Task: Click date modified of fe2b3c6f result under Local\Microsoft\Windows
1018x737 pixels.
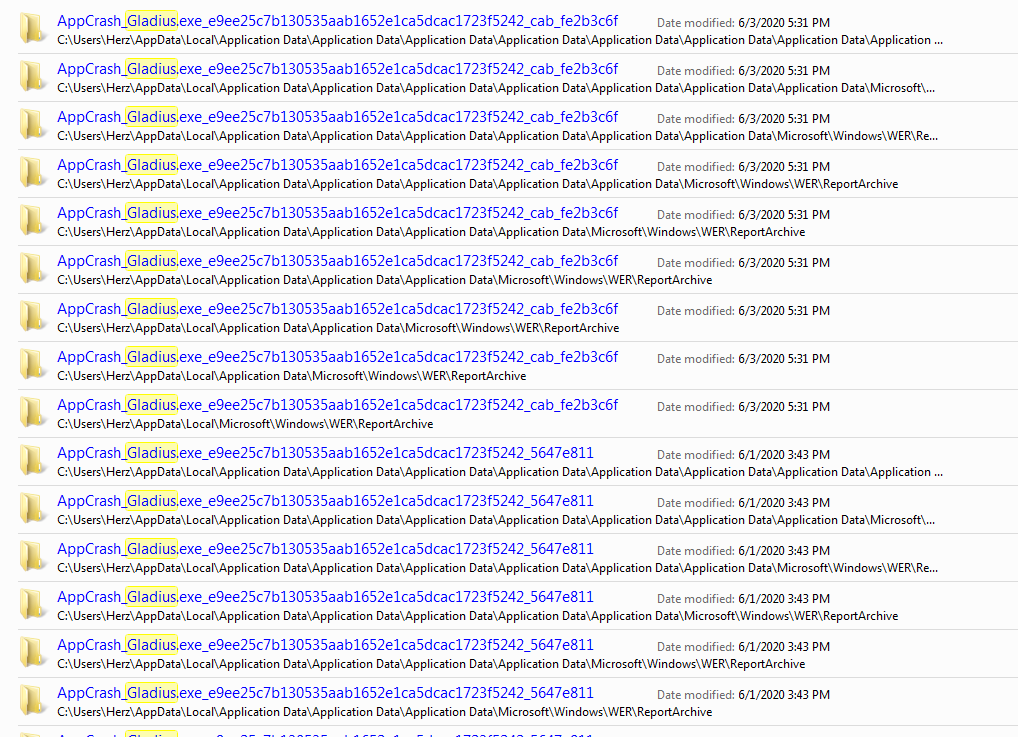Action: 743,407
